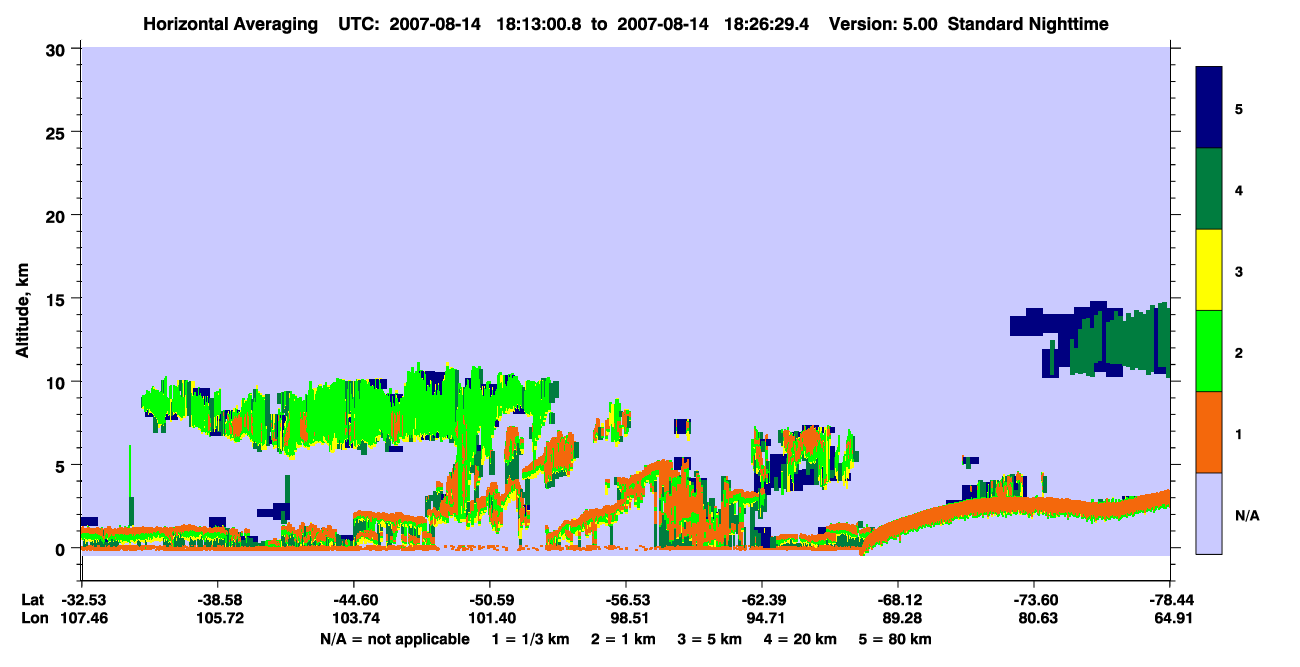Click longitude value 101.40
Image resolution: width=1300 pixels, height=667 pixels.
click(490, 619)
